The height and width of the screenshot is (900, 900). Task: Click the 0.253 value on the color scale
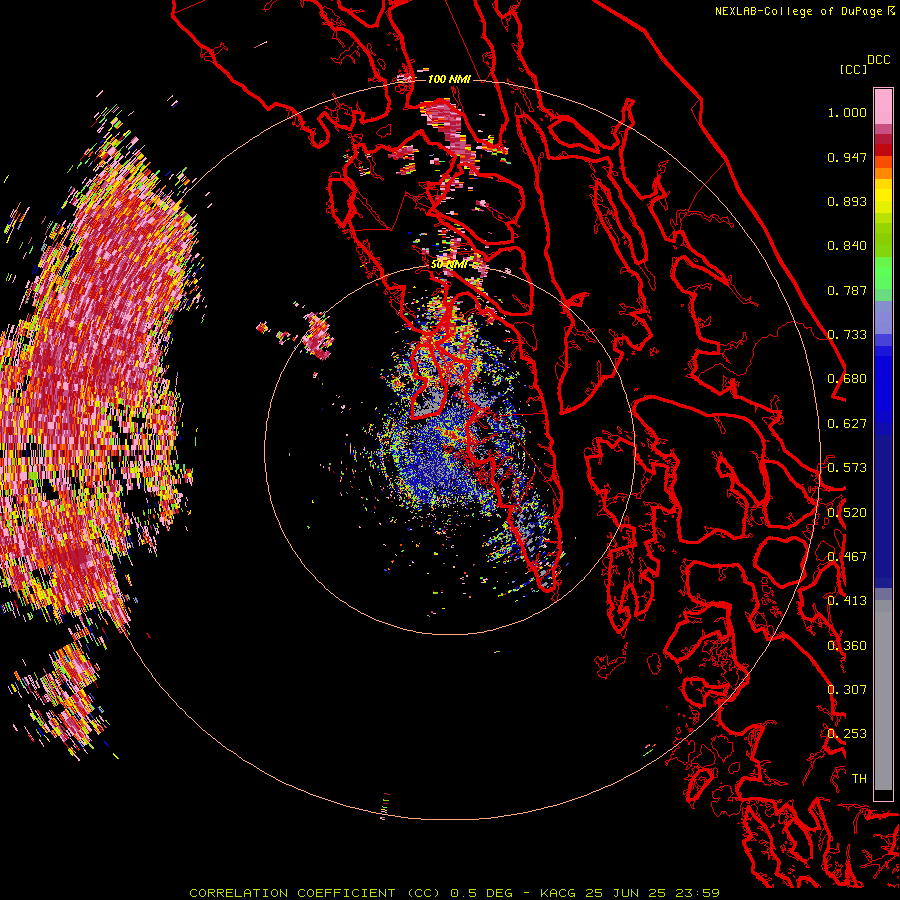point(847,734)
